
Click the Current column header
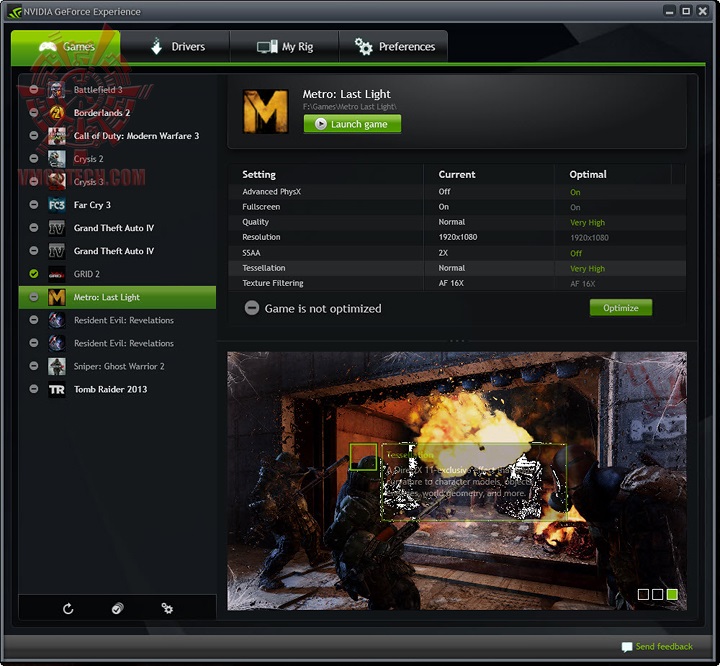pos(457,175)
